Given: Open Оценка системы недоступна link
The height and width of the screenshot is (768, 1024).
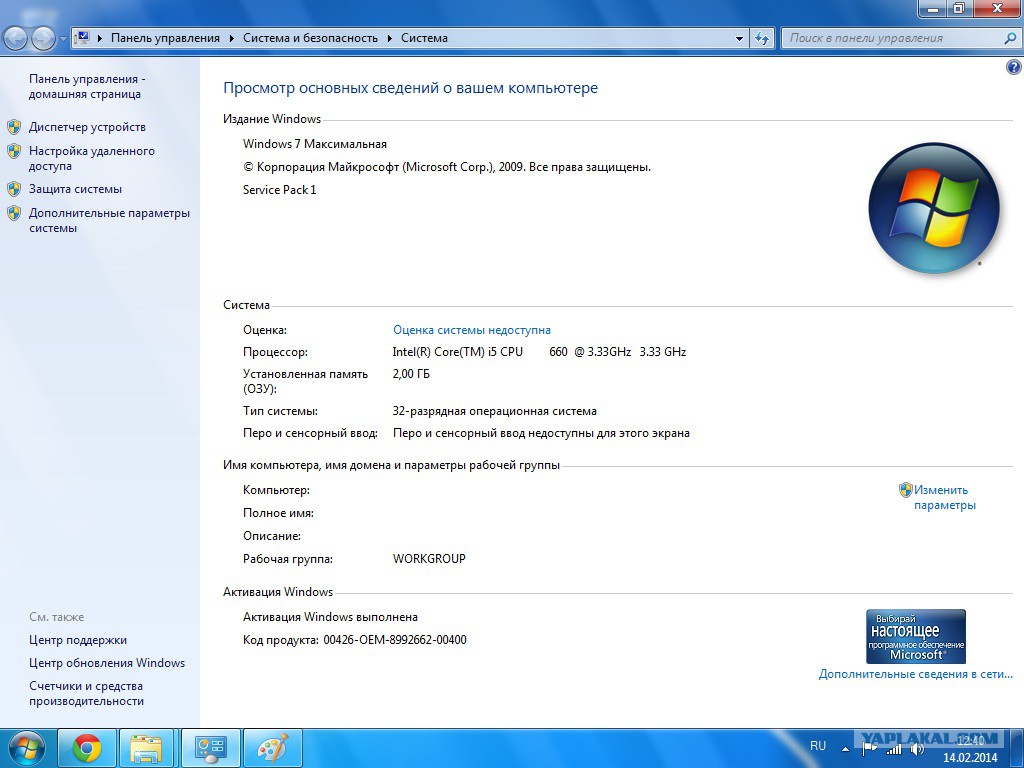Looking at the screenshot, I should coord(472,330).
